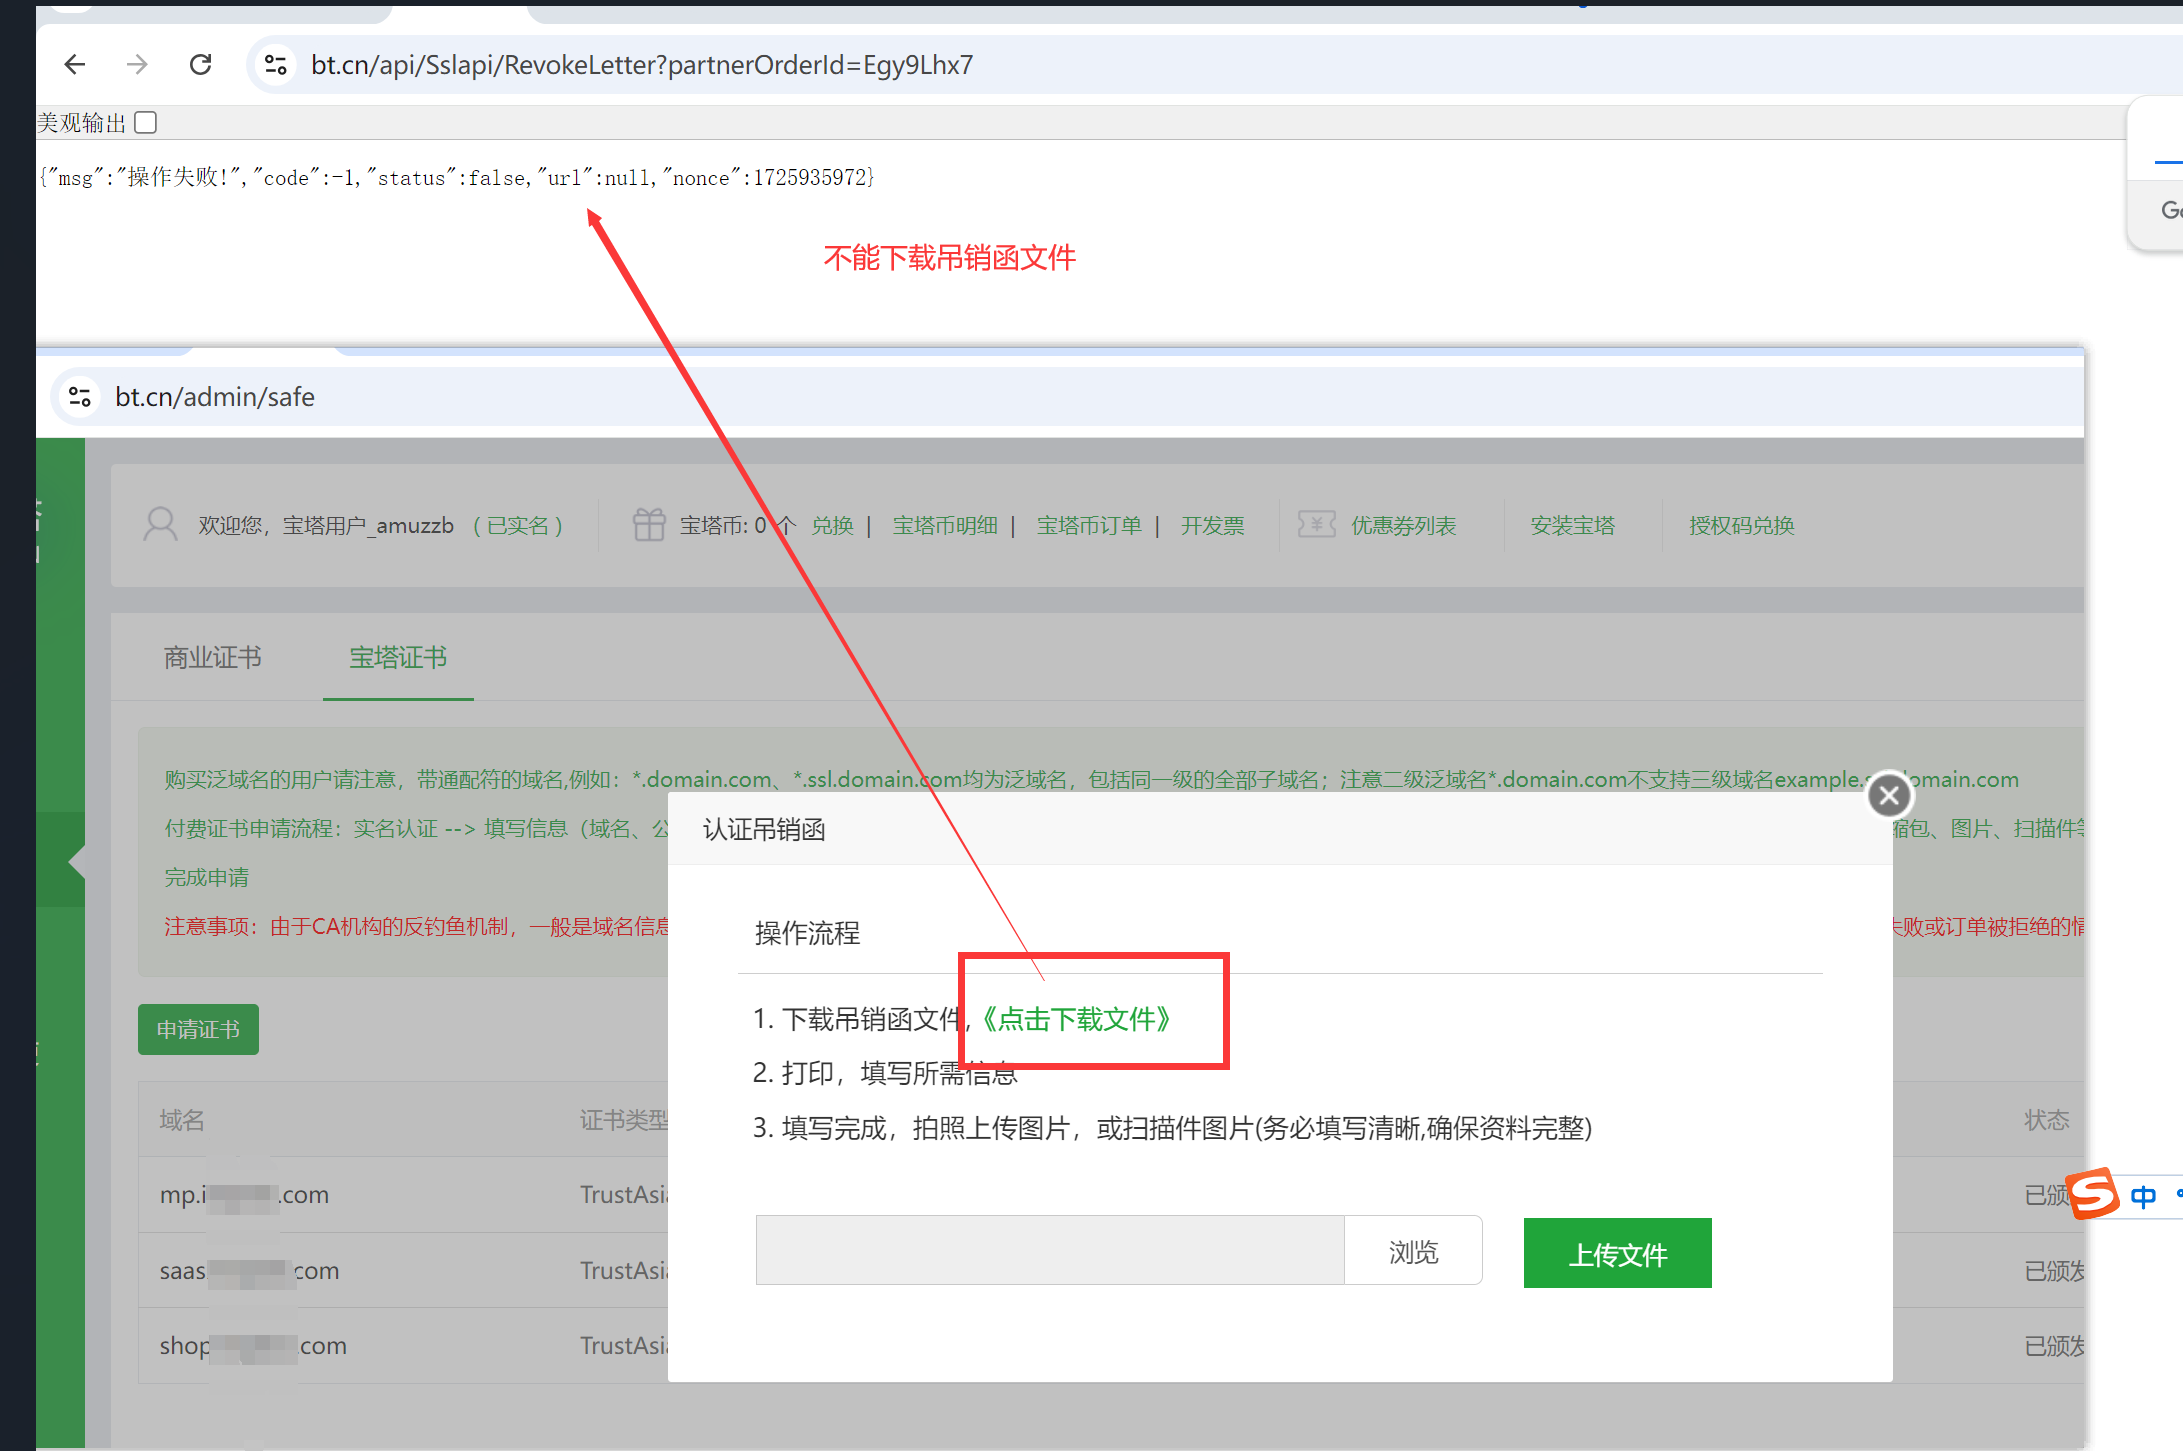This screenshot has width=2183, height=1451.
Task: Open site info icon beside bt.cn/api URL
Action: (275, 65)
